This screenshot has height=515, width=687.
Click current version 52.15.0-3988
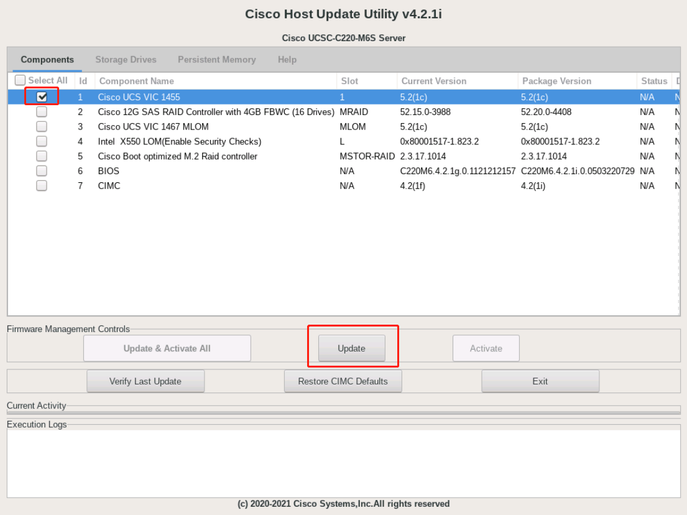(x=425, y=112)
